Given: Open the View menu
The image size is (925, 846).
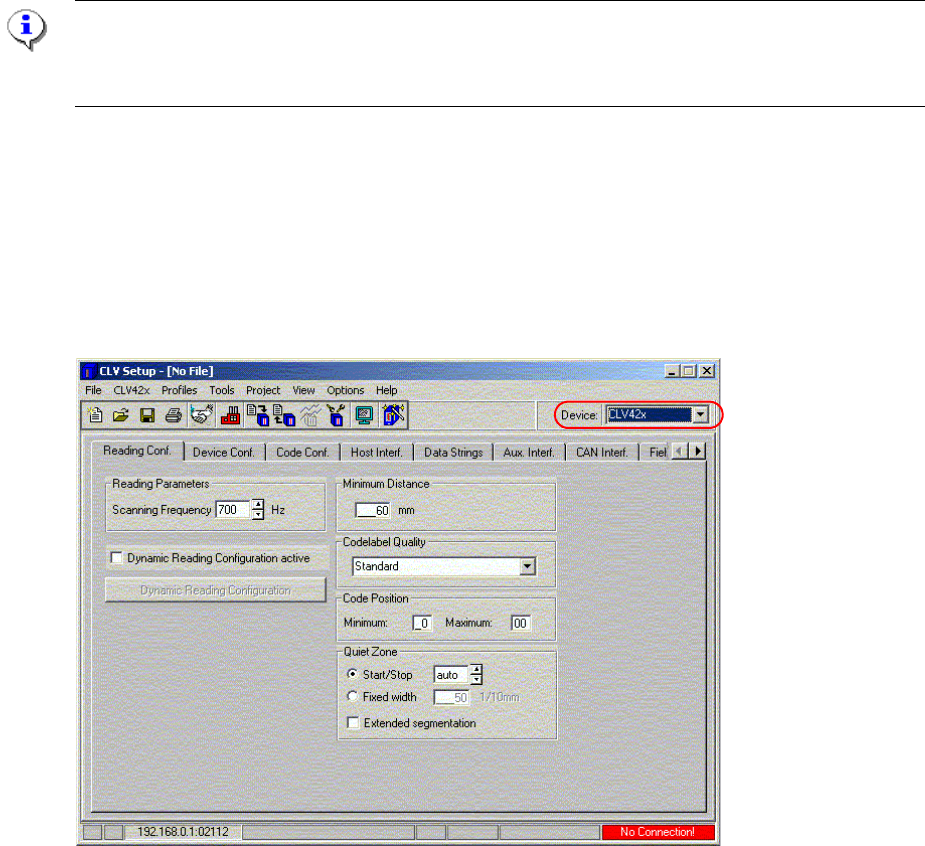Looking at the screenshot, I should point(304,390).
